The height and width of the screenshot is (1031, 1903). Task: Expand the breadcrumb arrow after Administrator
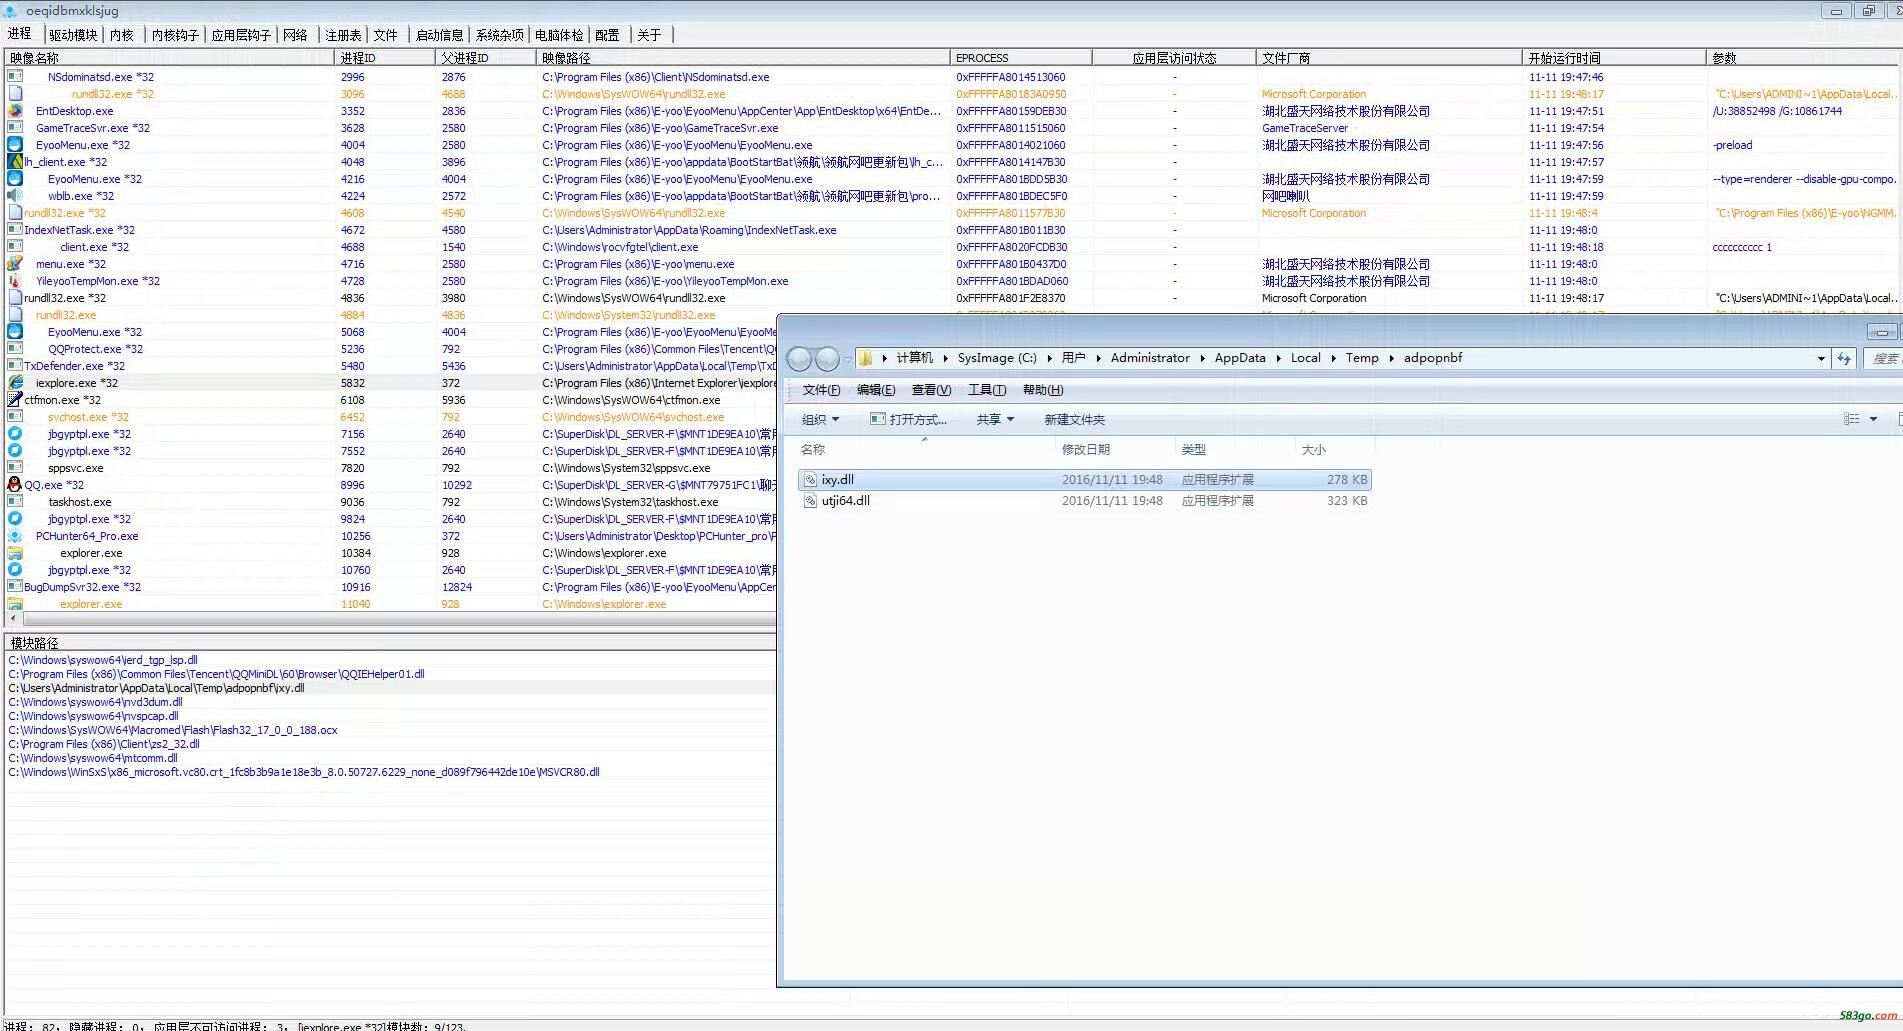[x=1202, y=358]
